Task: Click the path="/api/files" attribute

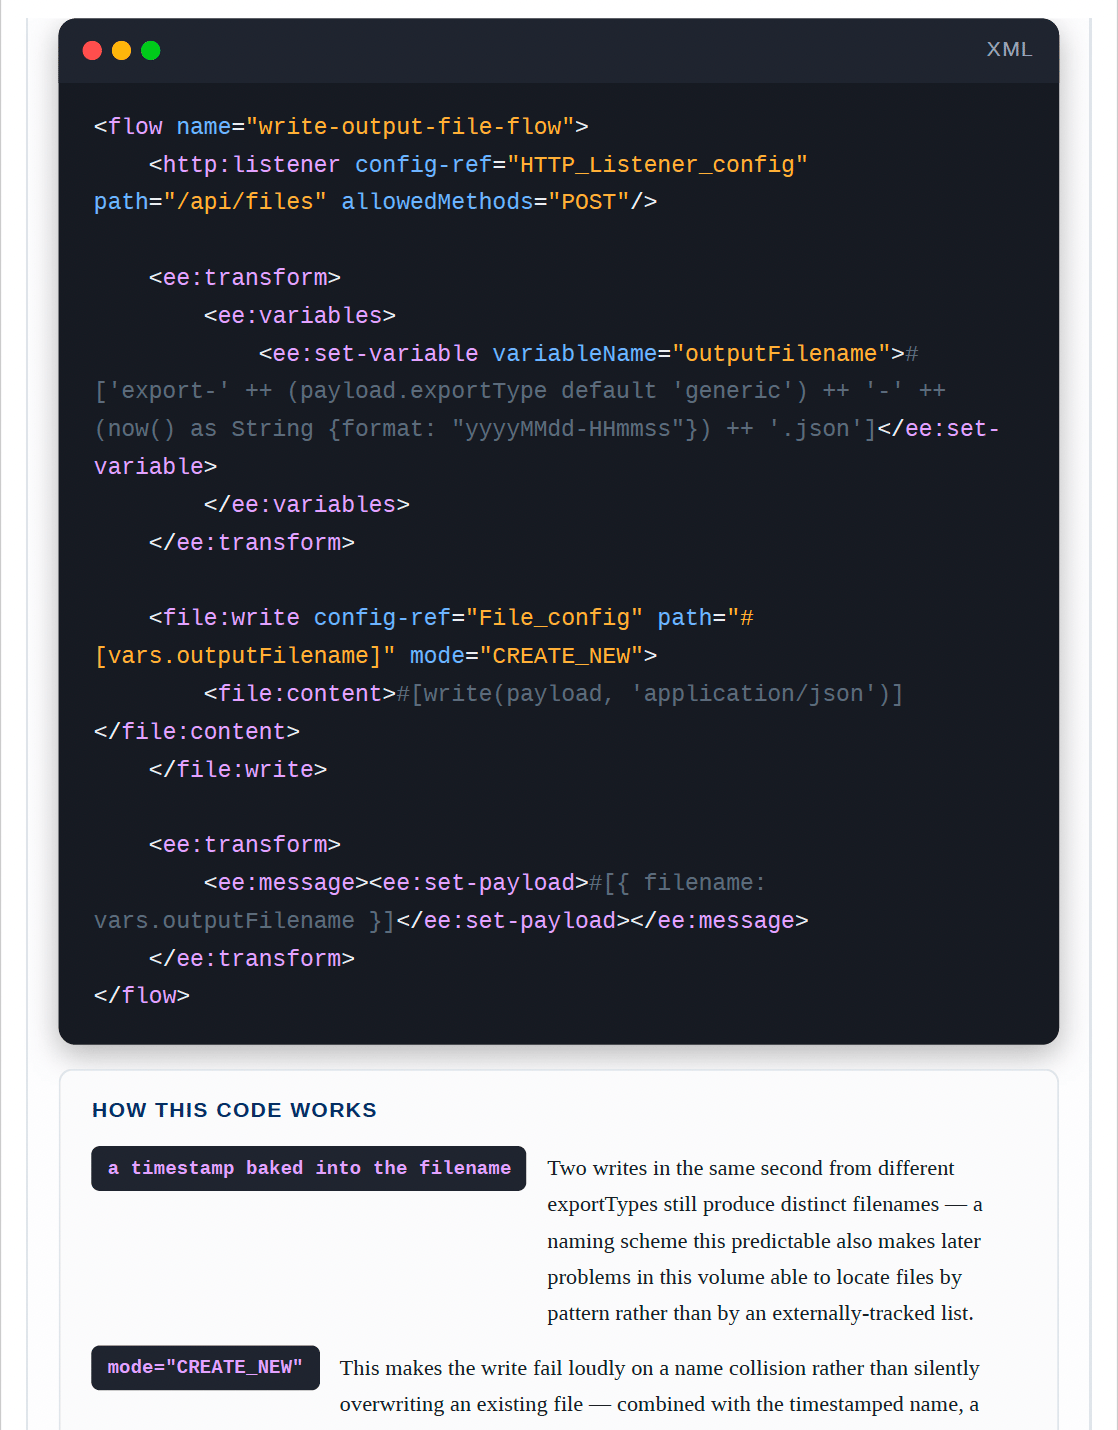Action: (x=210, y=202)
